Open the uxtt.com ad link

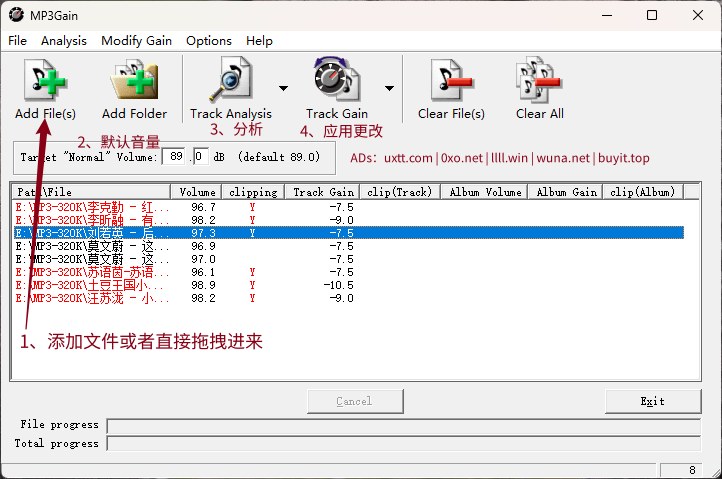(408, 158)
